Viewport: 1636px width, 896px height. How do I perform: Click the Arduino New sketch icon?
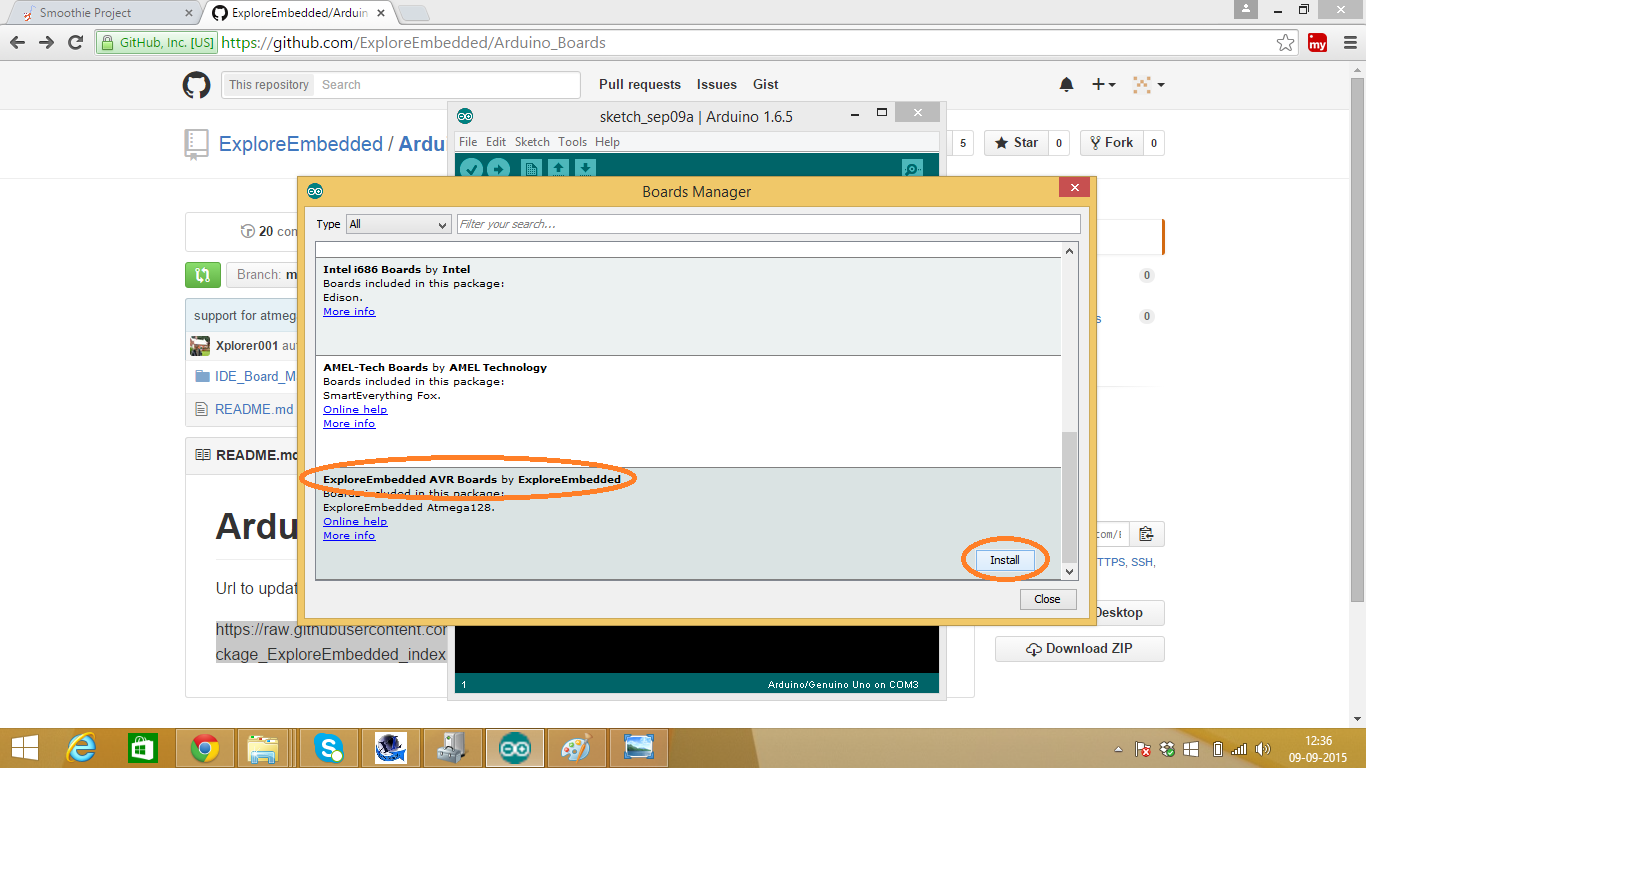tap(531, 168)
